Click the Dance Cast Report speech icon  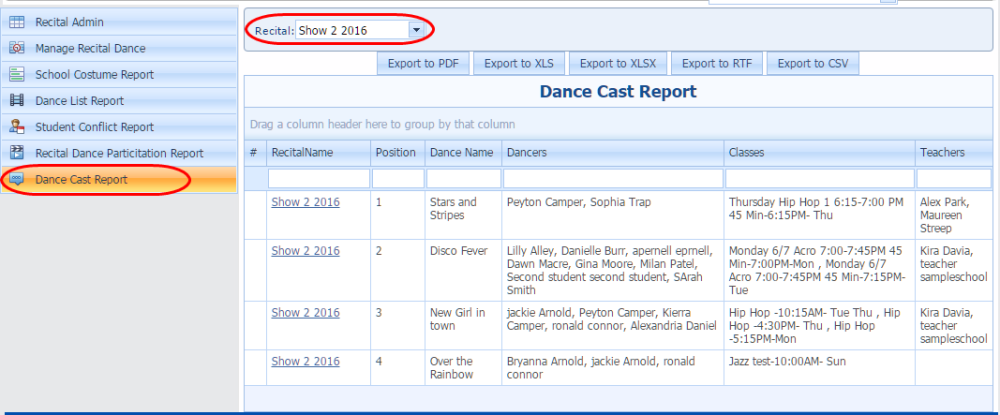[17, 179]
